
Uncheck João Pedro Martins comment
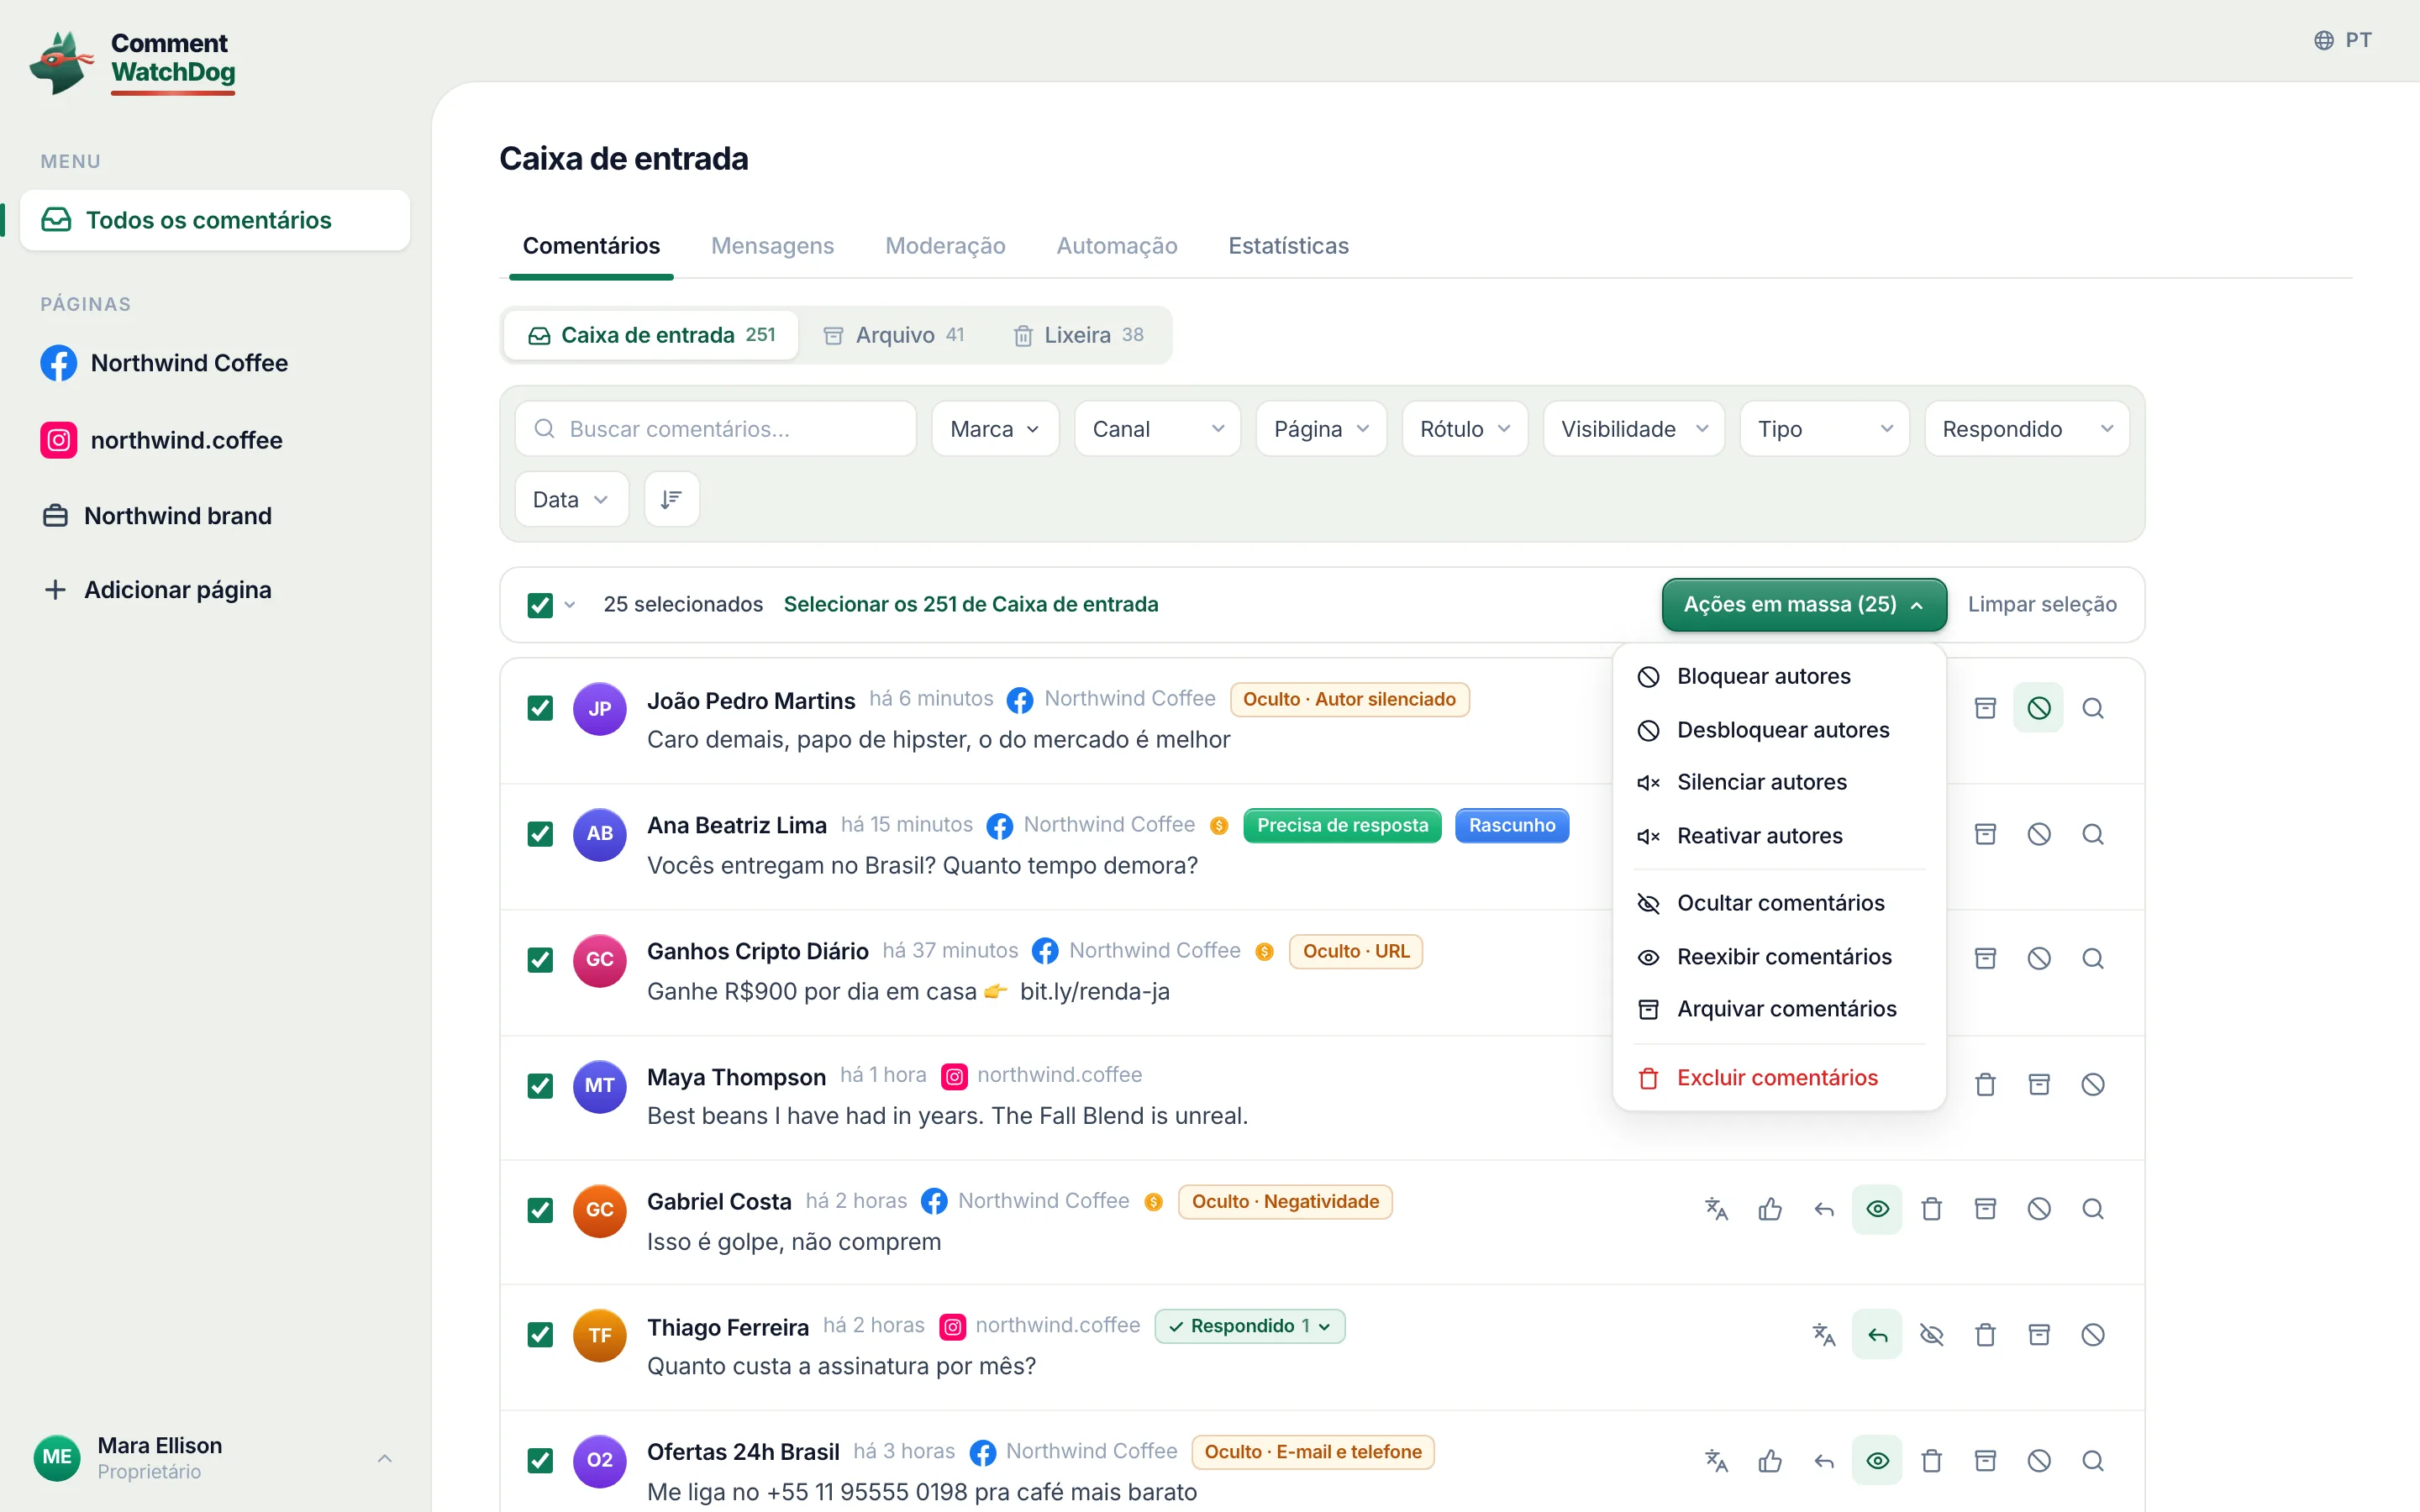540,708
